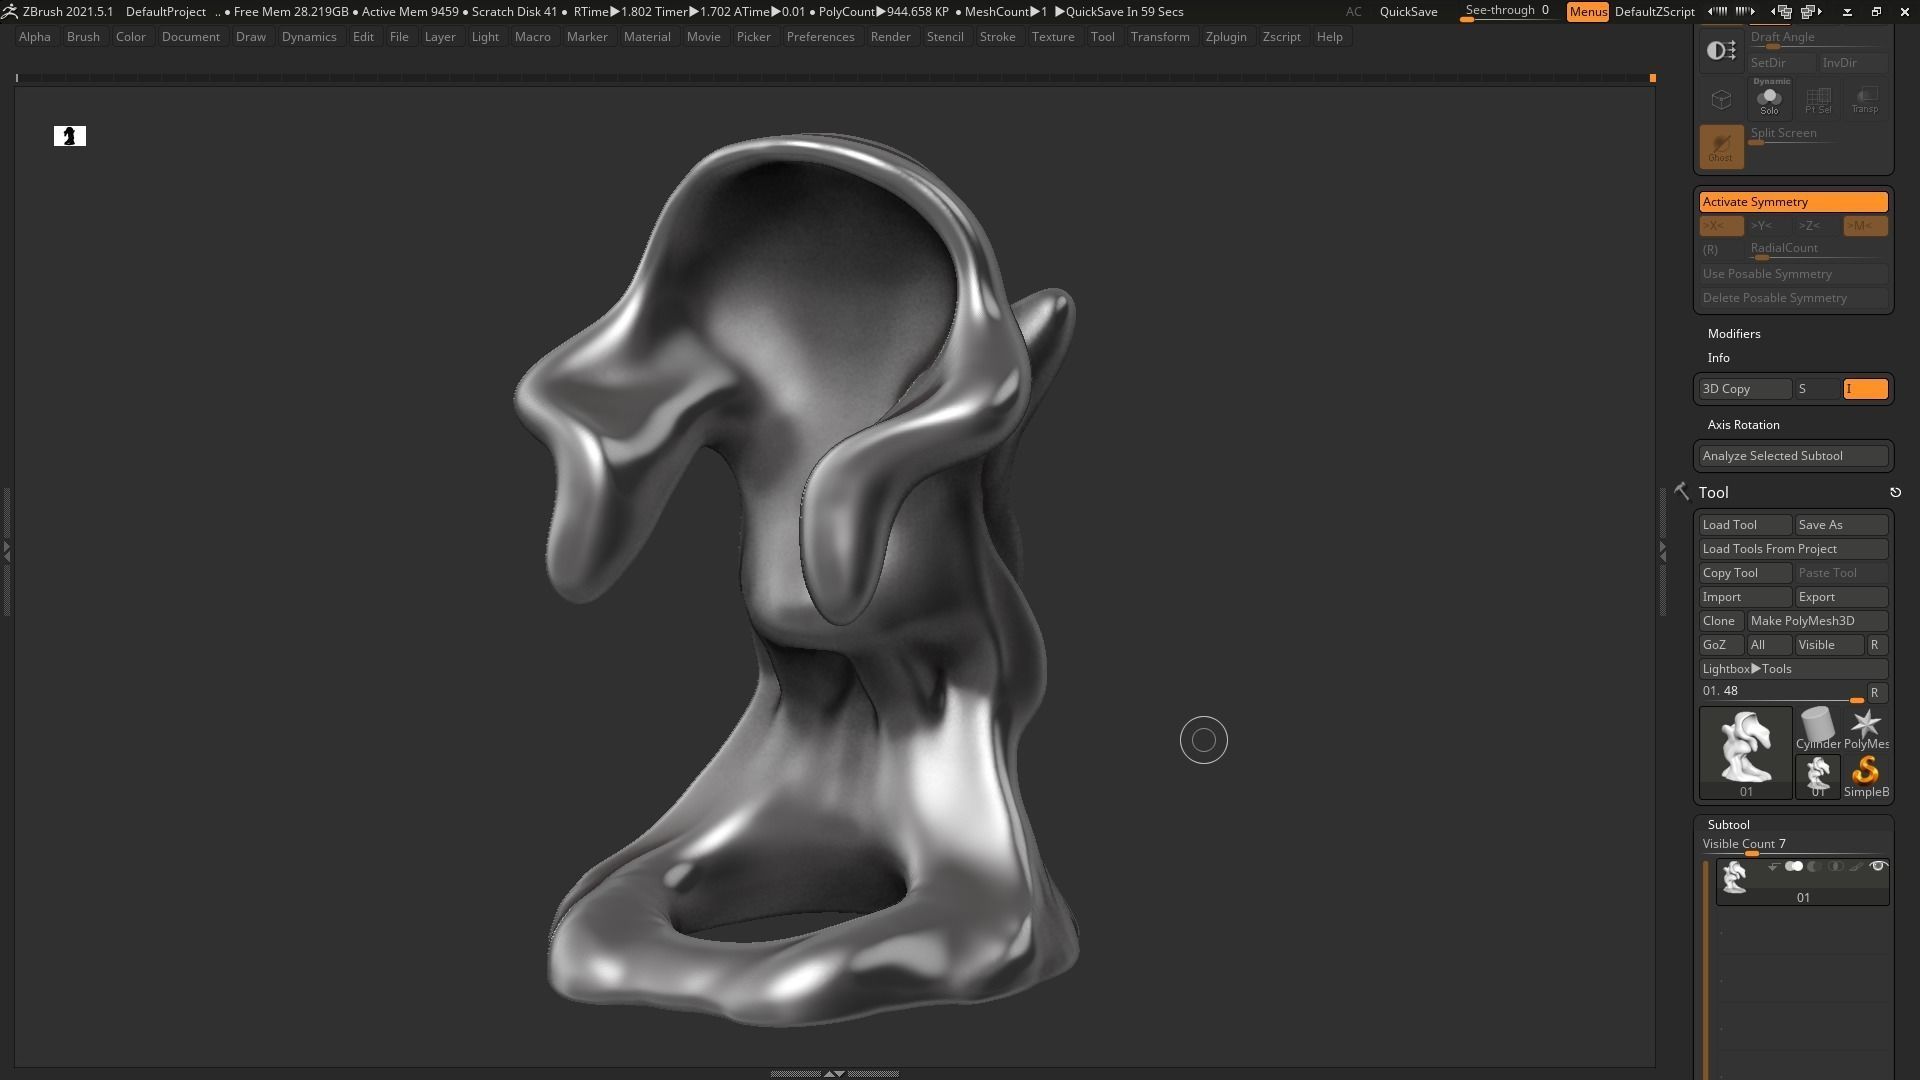
Task: Open the Stroke menu
Action: click(x=997, y=37)
